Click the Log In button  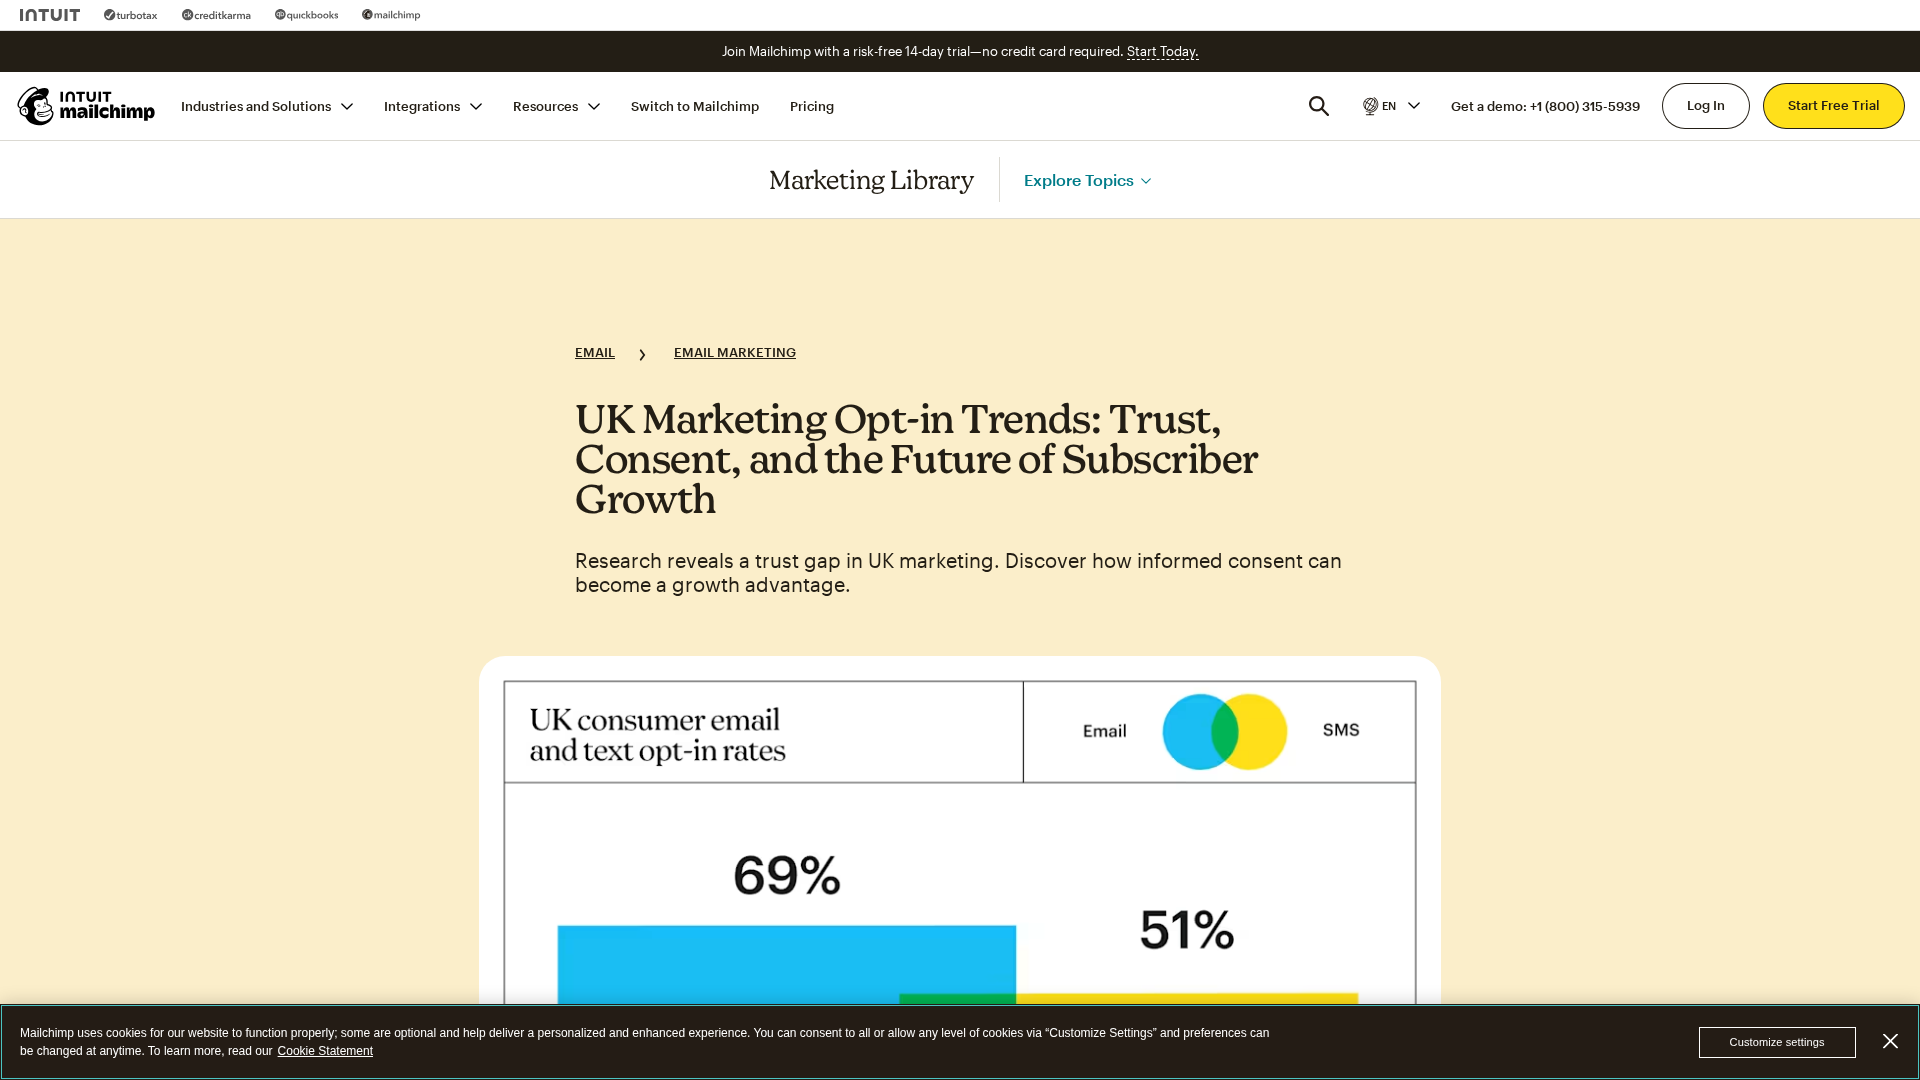tap(1705, 106)
